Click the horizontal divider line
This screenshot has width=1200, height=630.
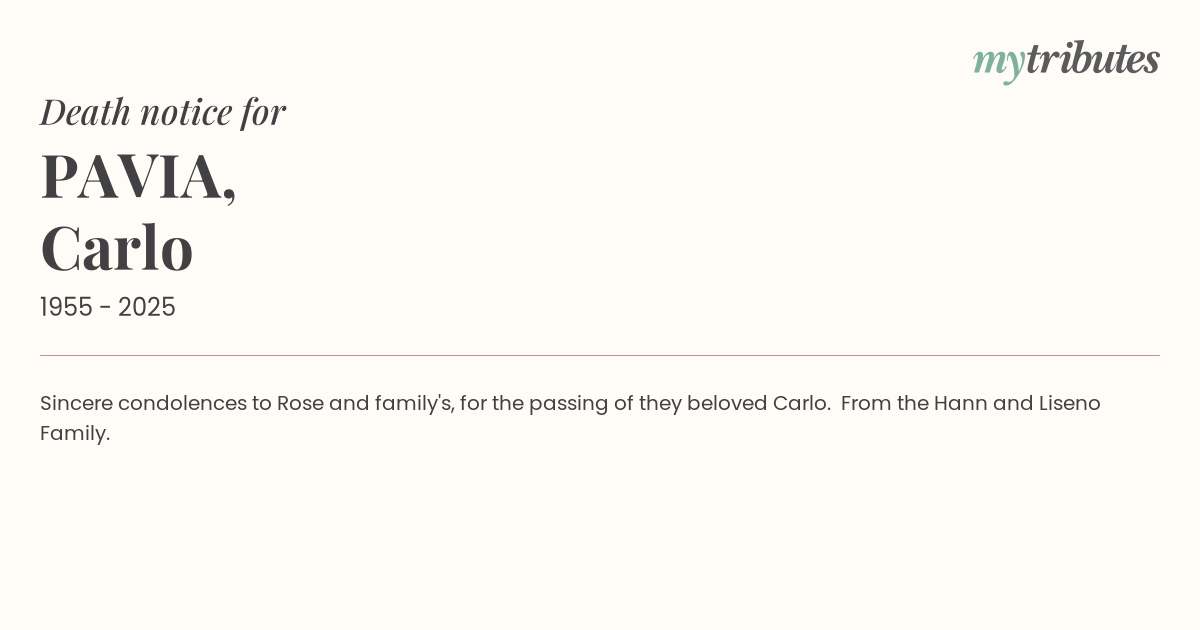click(x=600, y=355)
